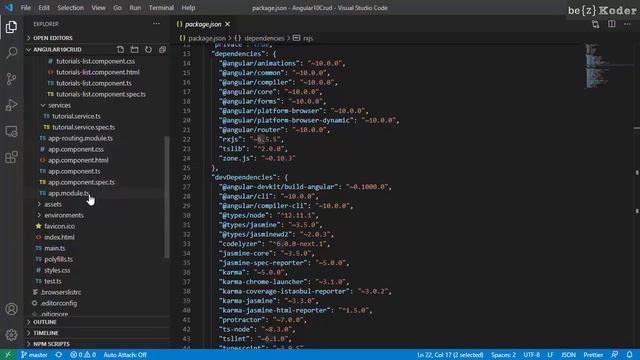Click dependencies in the breadcrumb
Screen dimensions: 640x360
click(264, 38)
